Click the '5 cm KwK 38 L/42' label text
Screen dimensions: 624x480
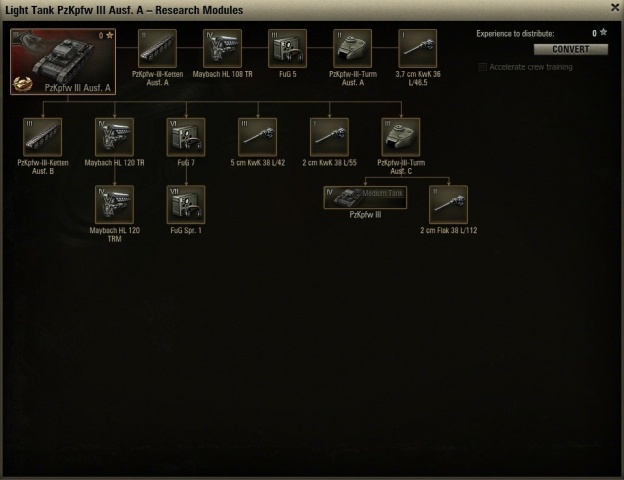pos(257,163)
